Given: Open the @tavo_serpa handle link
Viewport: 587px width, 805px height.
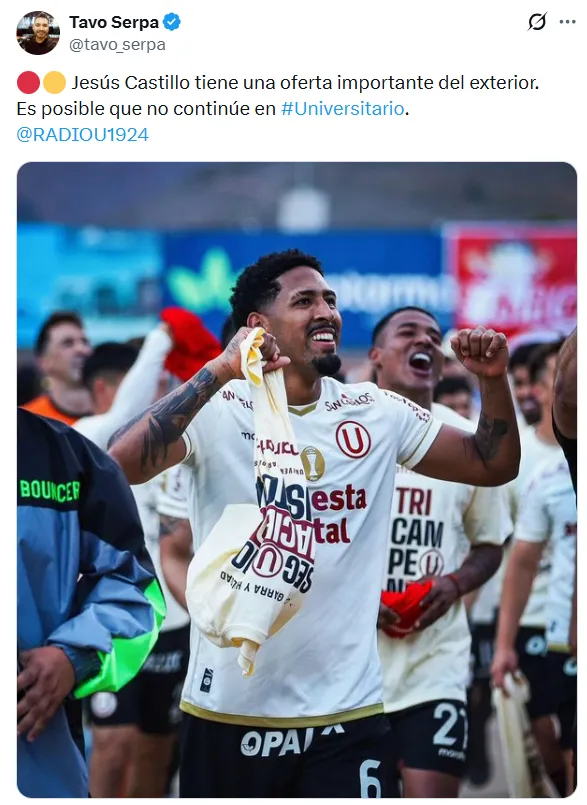Looking at the screenshot, I should coord(117,45).
